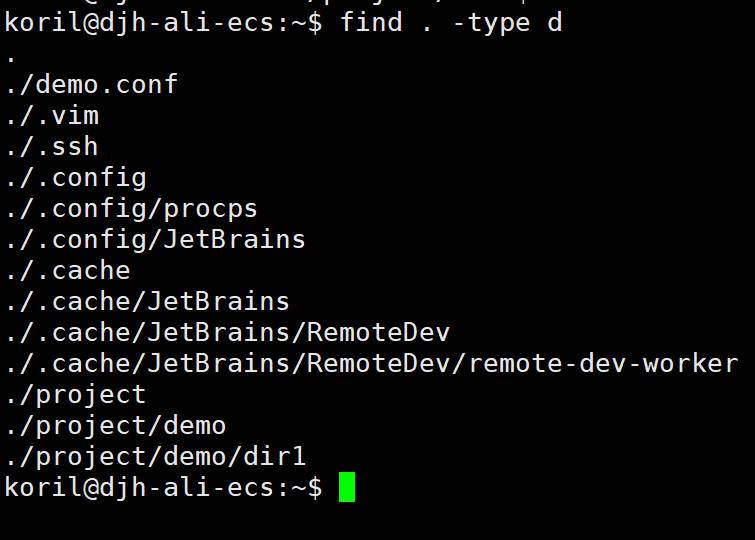Click the 'd' argument after '-type'
Viewport: 755px width, 540px height.
[x=554, y=22]
